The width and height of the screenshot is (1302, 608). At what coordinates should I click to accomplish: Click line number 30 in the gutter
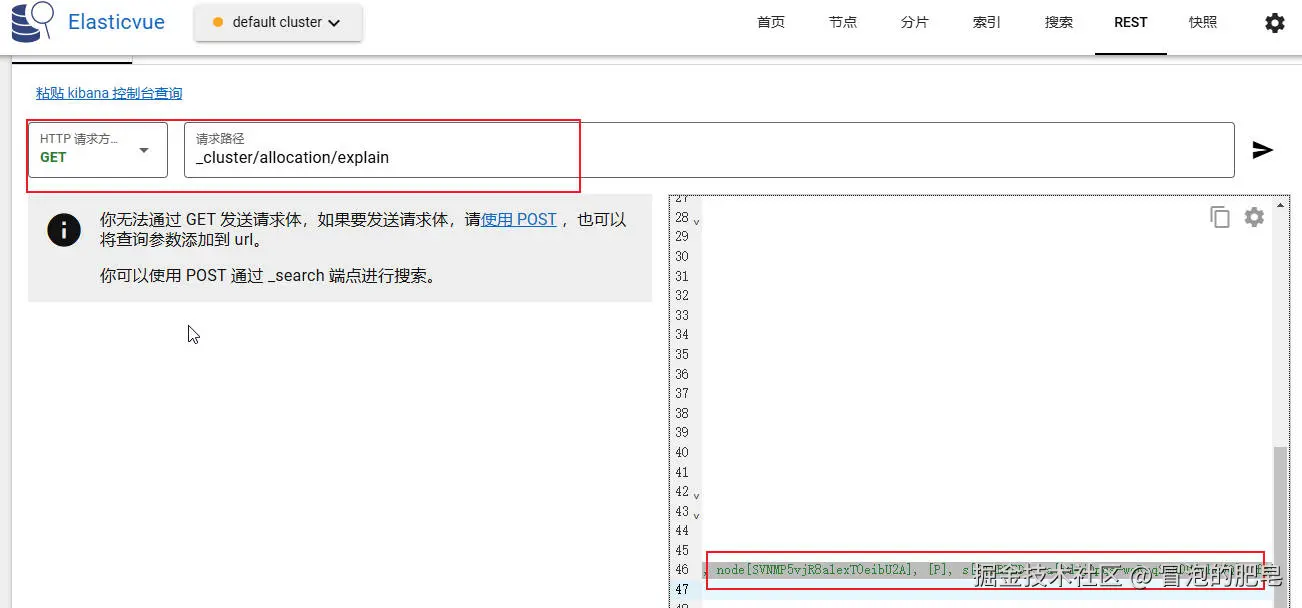(682, 256)
